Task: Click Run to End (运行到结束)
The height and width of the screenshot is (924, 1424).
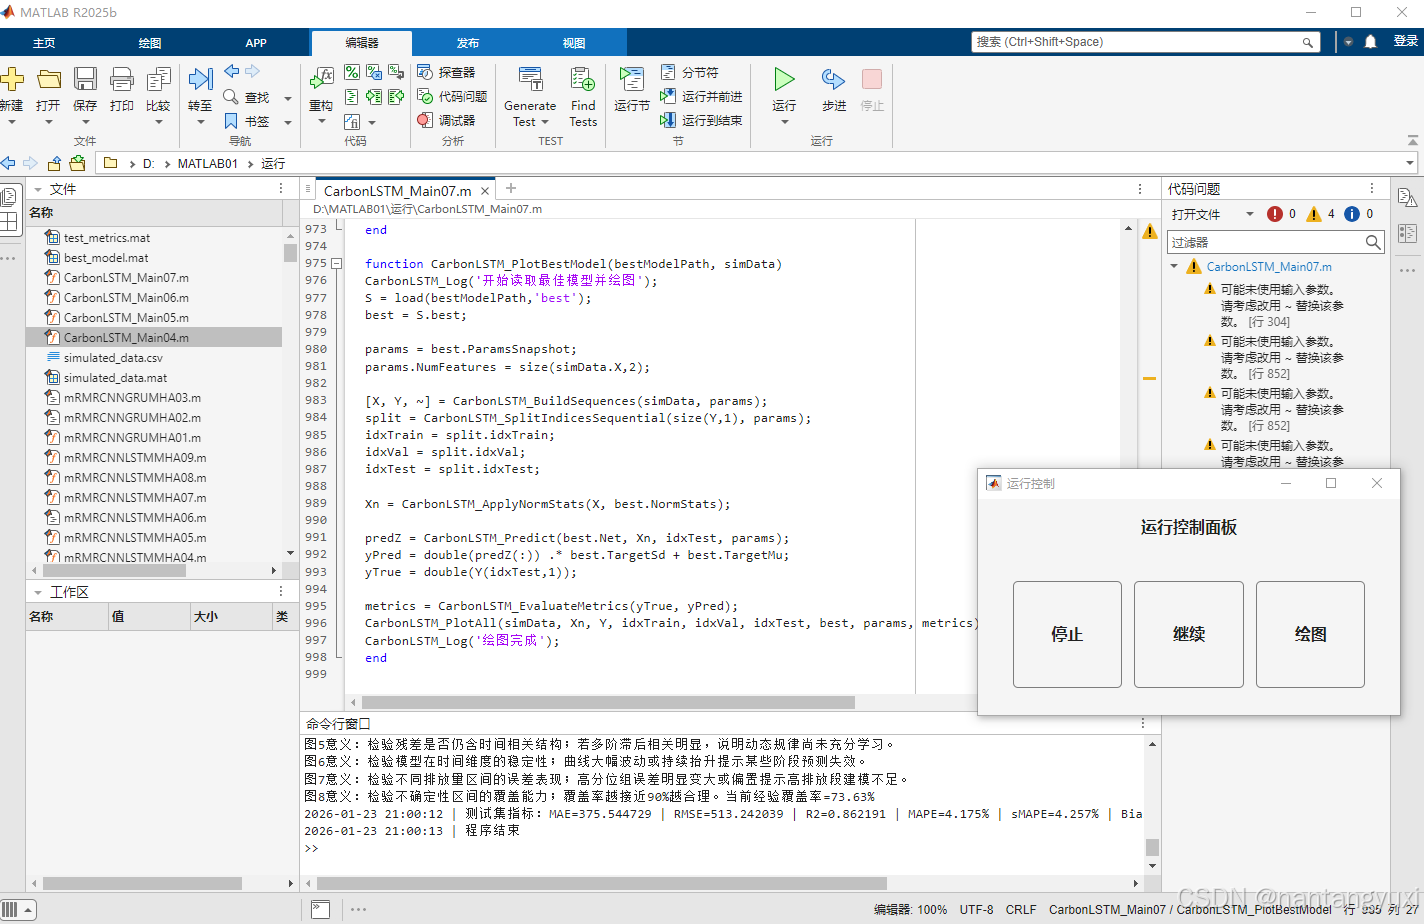Action: click(x=701, y=120)
